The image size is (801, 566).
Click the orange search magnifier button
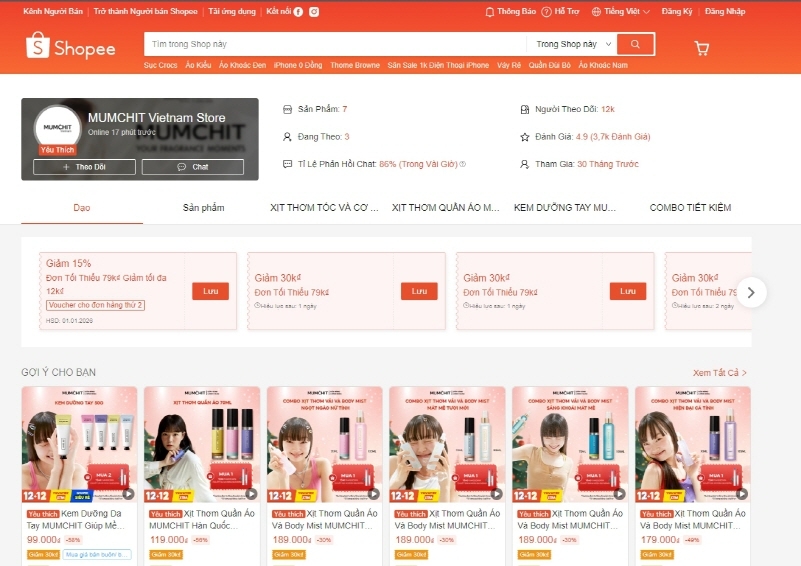[x=635, y=44]
